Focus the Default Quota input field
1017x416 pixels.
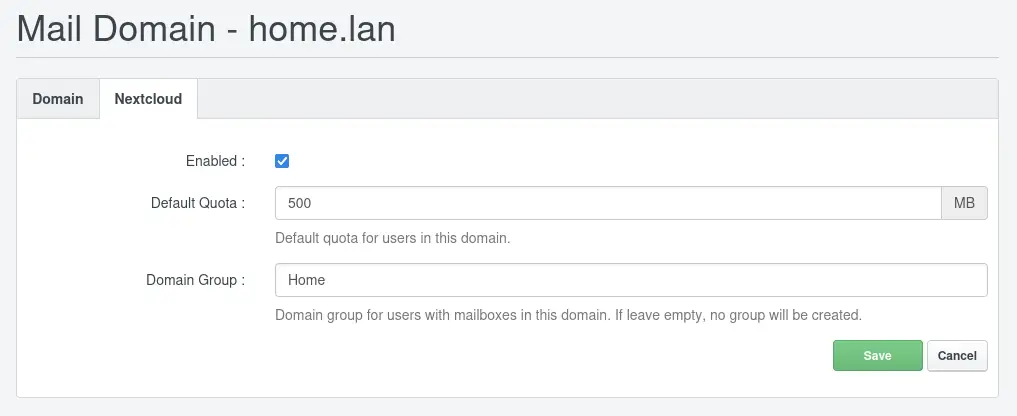[608, 203]
